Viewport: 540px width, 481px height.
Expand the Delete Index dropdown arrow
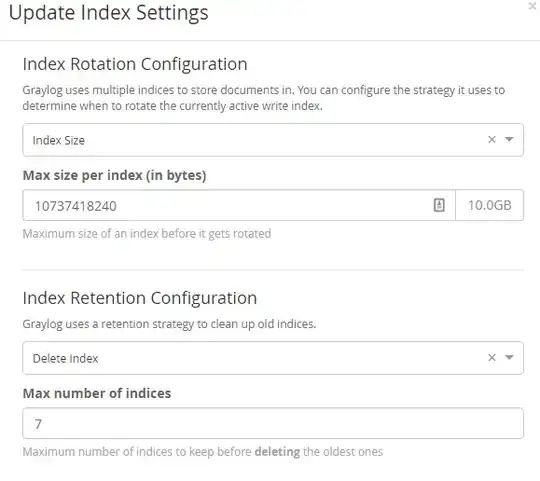[509, 357]
